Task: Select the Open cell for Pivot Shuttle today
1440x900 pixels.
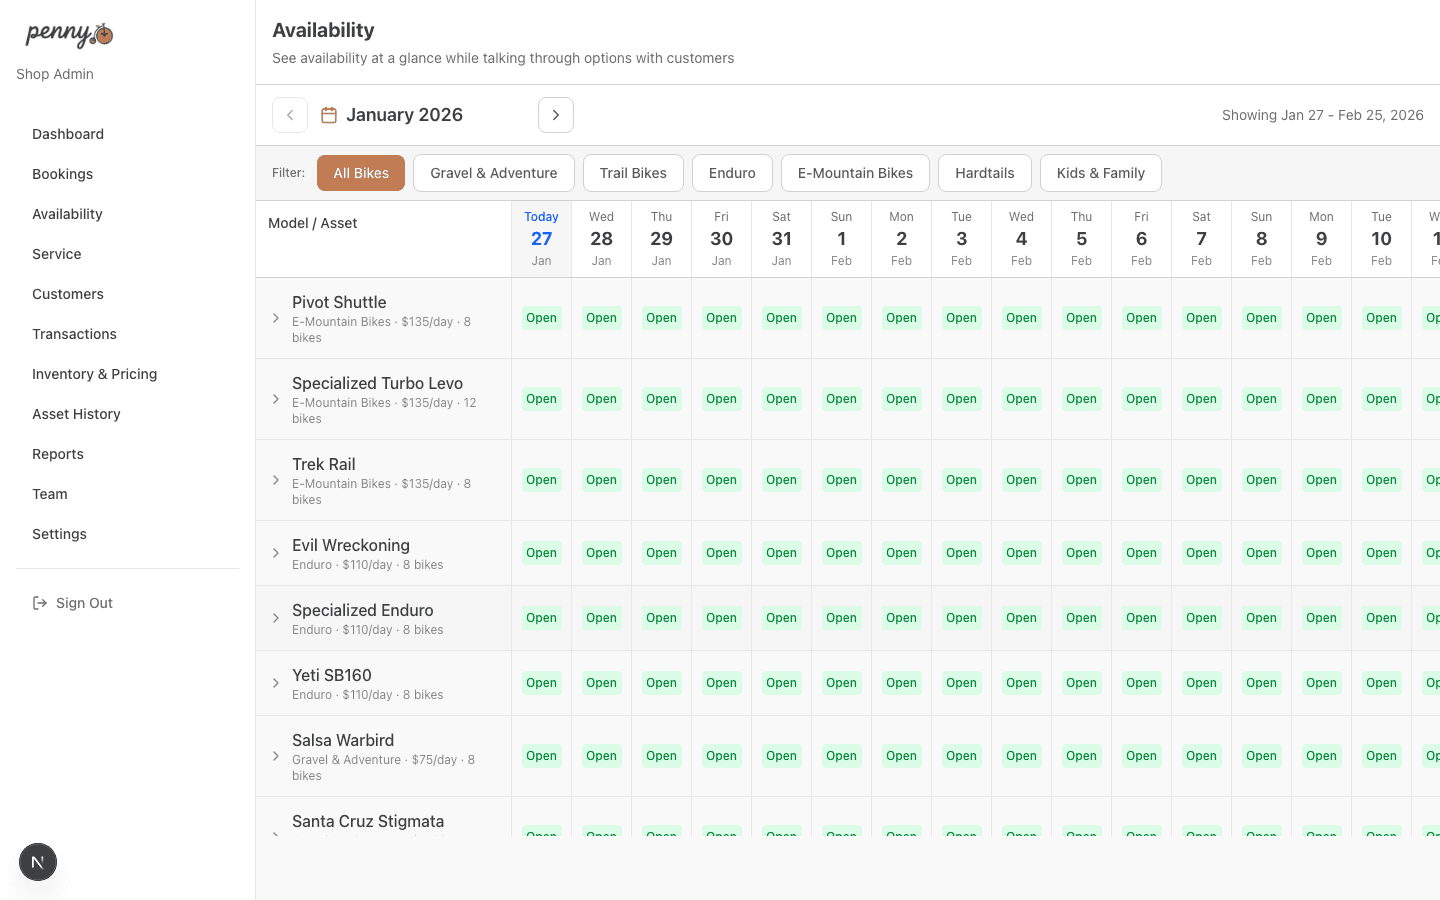Action: pyautogui.click(x=541, y=317)
